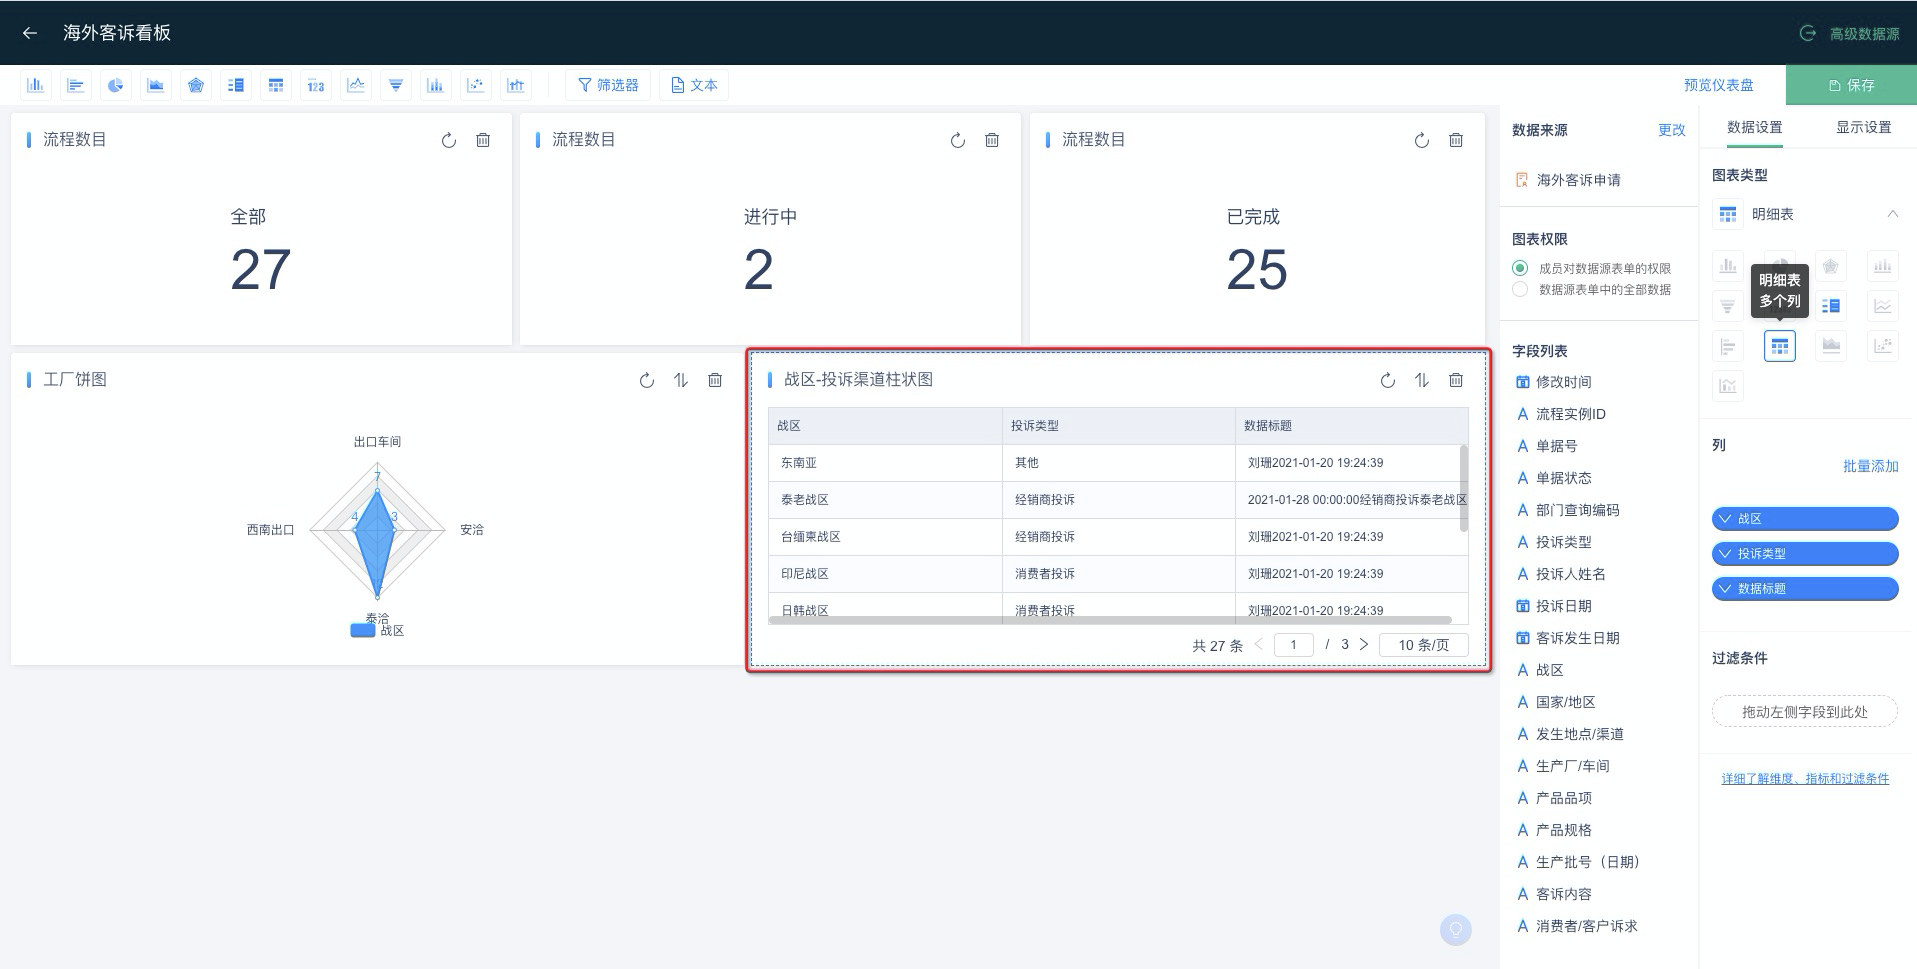Add a horizontal bar chart from top toolbar
The height and width of the screenshot is (969, 1917).
tap(76, 85)
